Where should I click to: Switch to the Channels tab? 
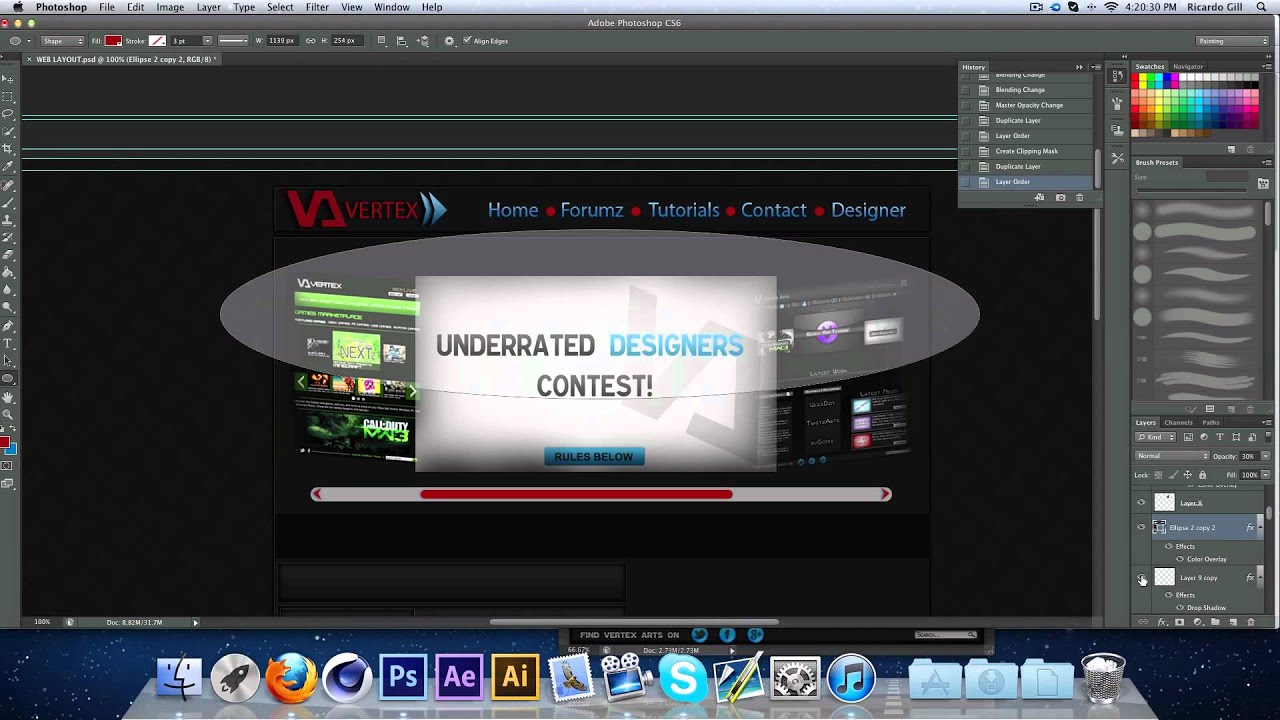point(1178,422)
